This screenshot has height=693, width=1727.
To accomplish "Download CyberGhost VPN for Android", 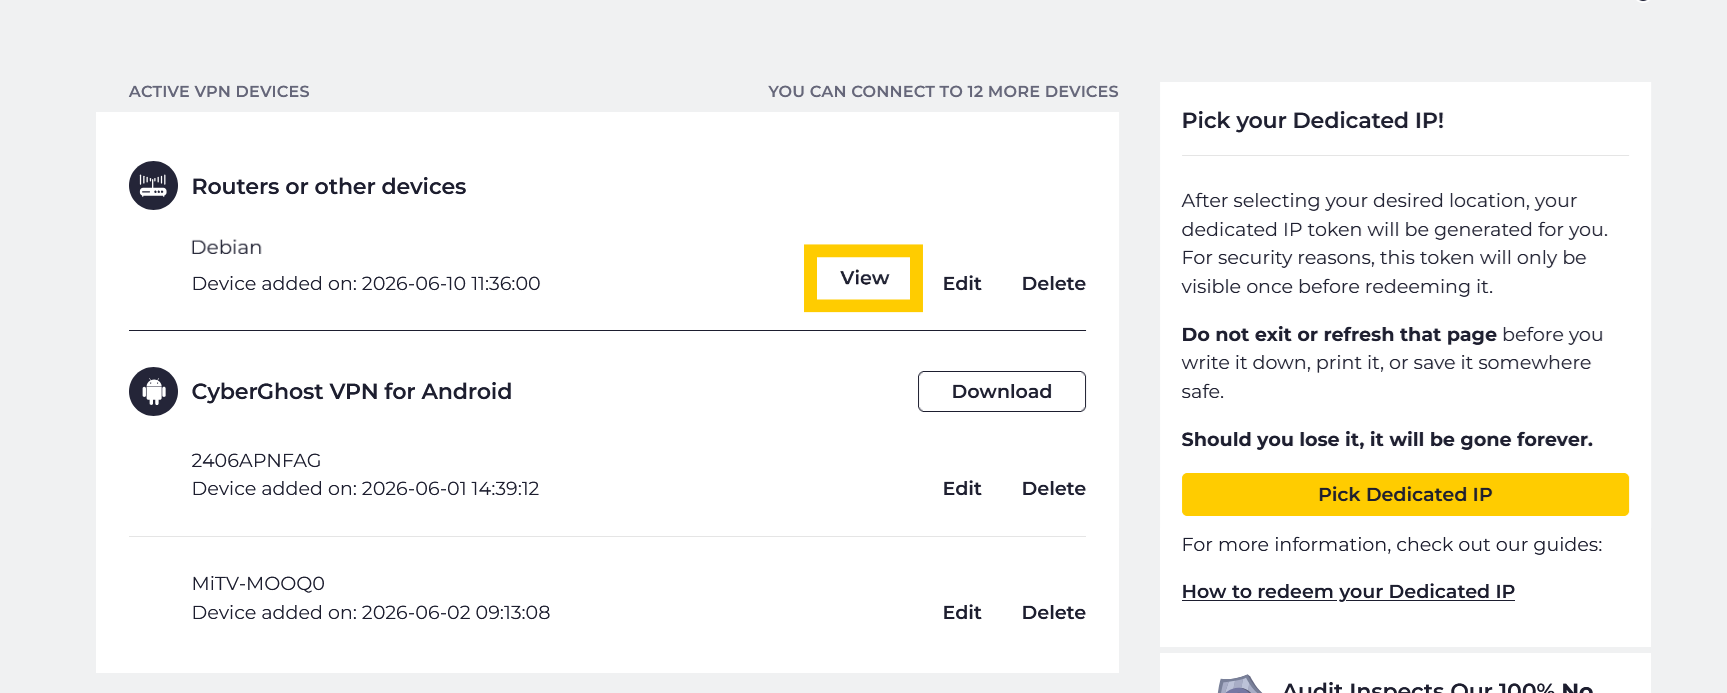I will 1001,391.
